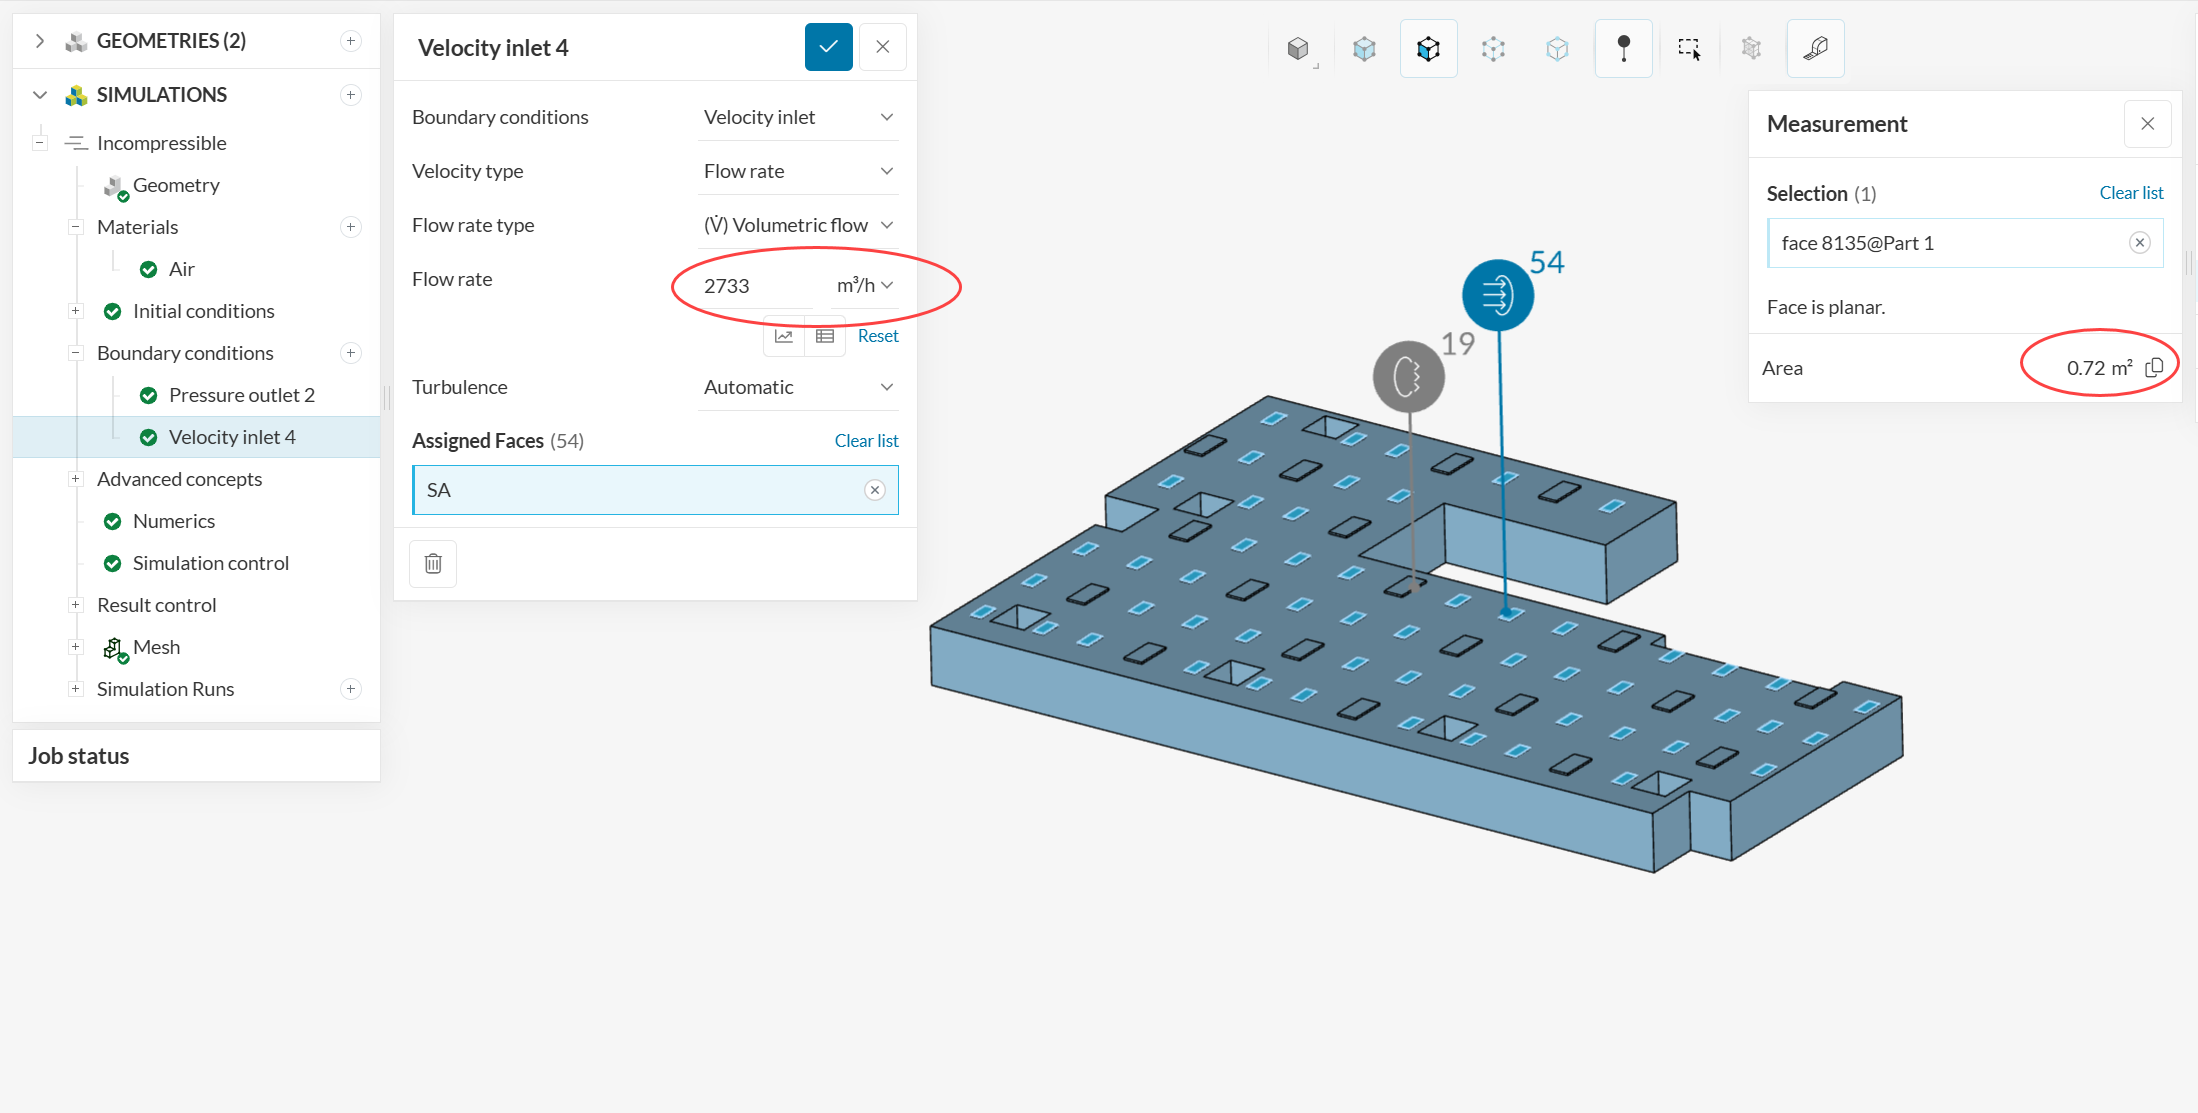Copy area value to clipboard

point(2154,367)
